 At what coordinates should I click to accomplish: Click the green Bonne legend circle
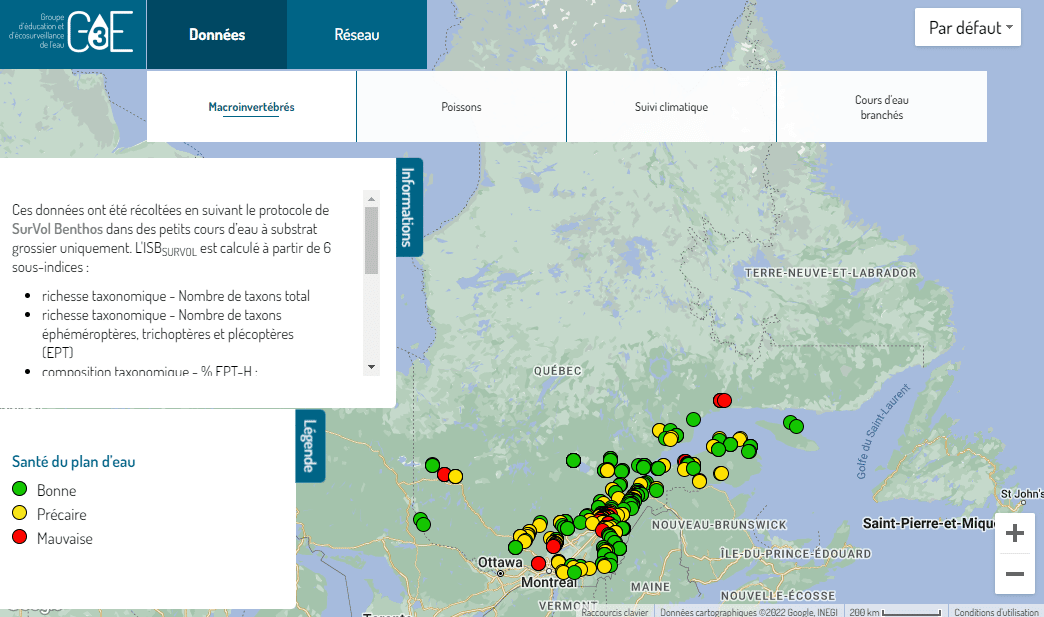pos(19,490)
